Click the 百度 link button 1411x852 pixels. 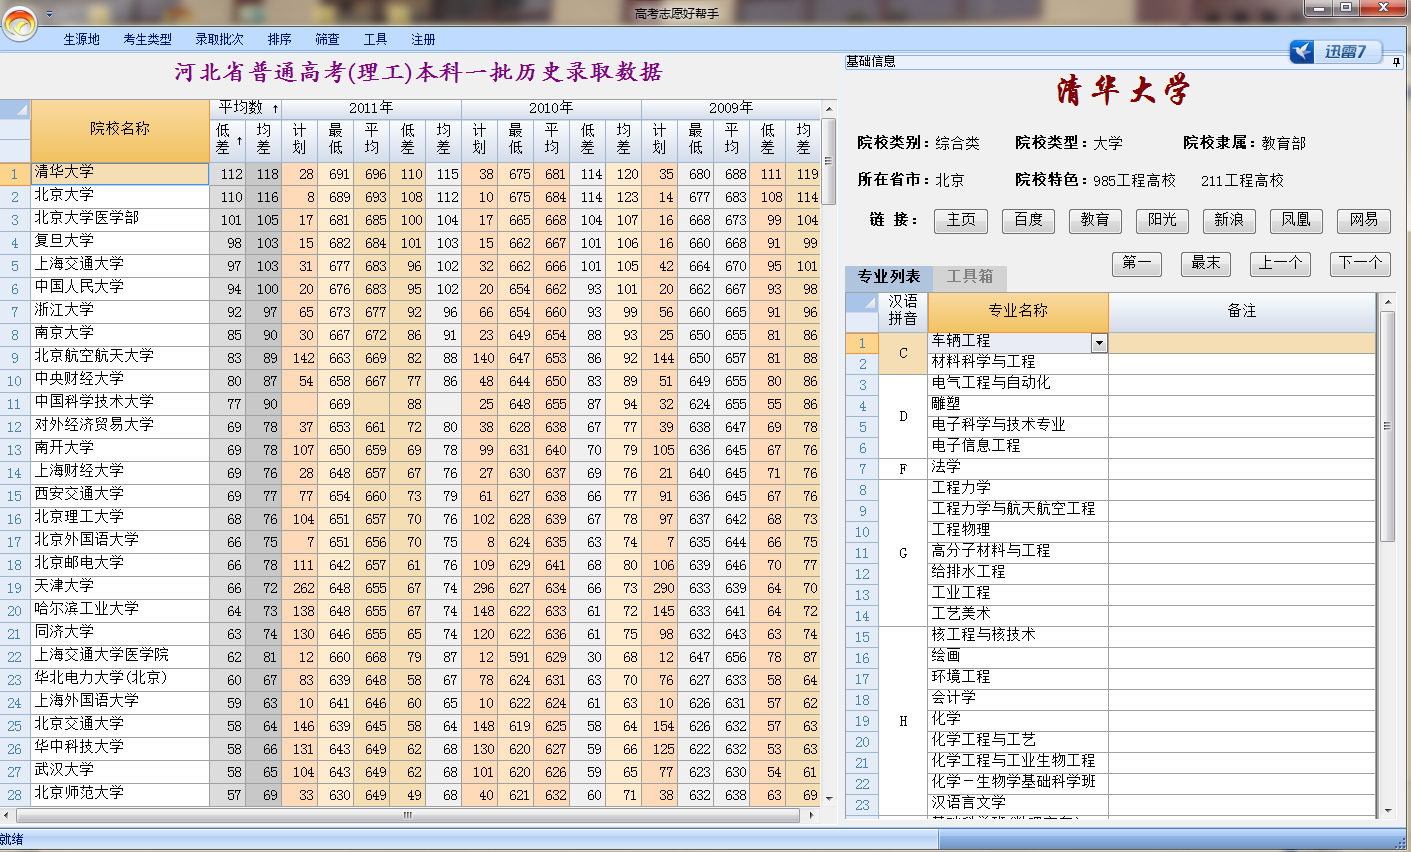1028,220
